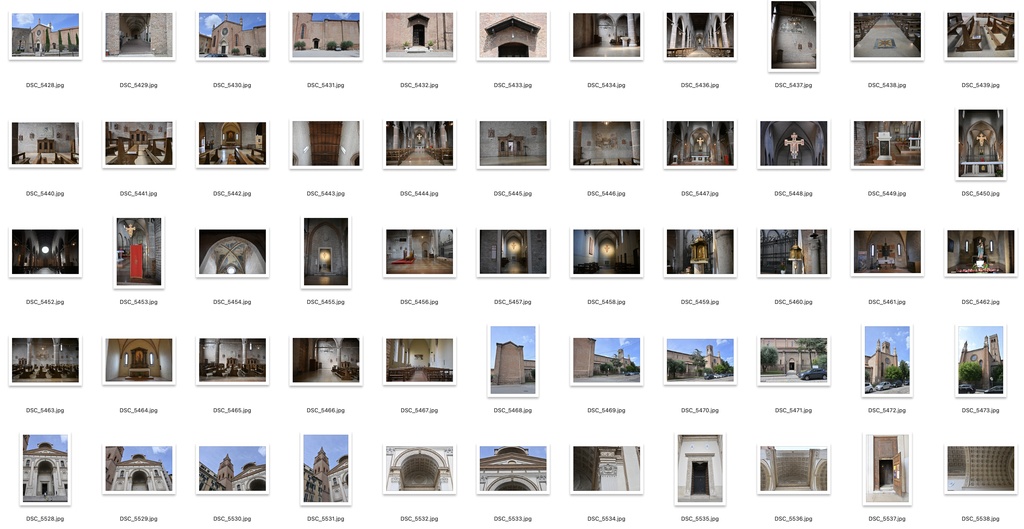Image resolution: width=1024 pixels, height=529 pixels.
Task: Select the DSC_5538.jpg thumbnail
Action: (x=980, y=469)
